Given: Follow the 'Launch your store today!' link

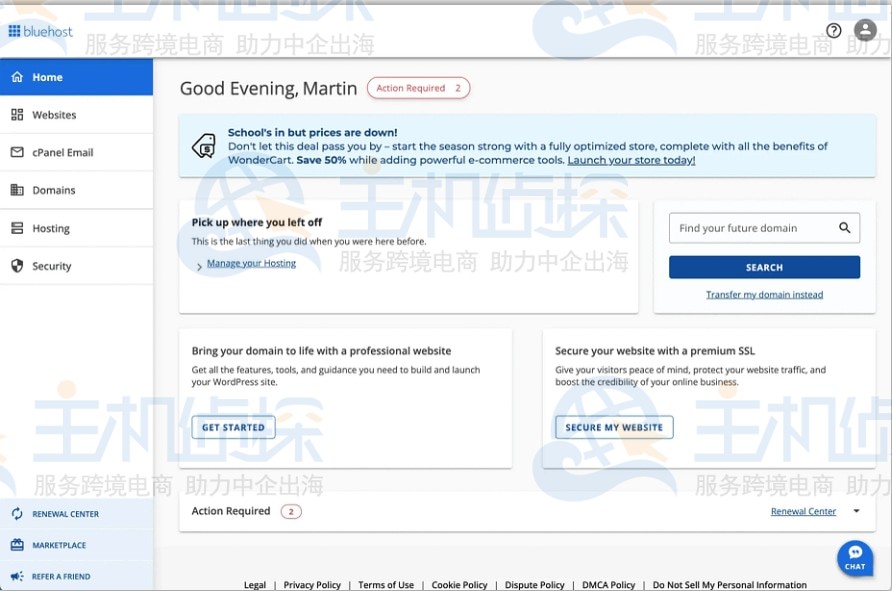Looking at the screenshot, I should (x=631, y=160).
